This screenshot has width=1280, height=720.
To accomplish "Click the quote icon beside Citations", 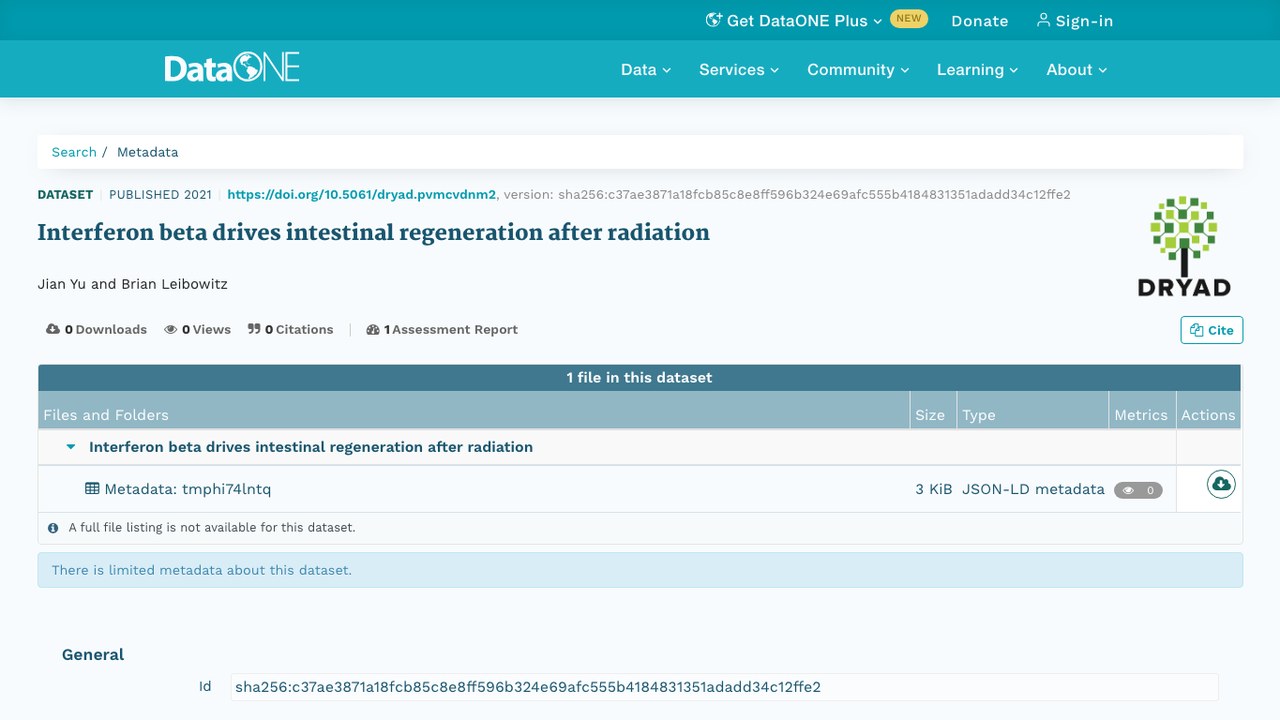I will click(x=254, y=329).
